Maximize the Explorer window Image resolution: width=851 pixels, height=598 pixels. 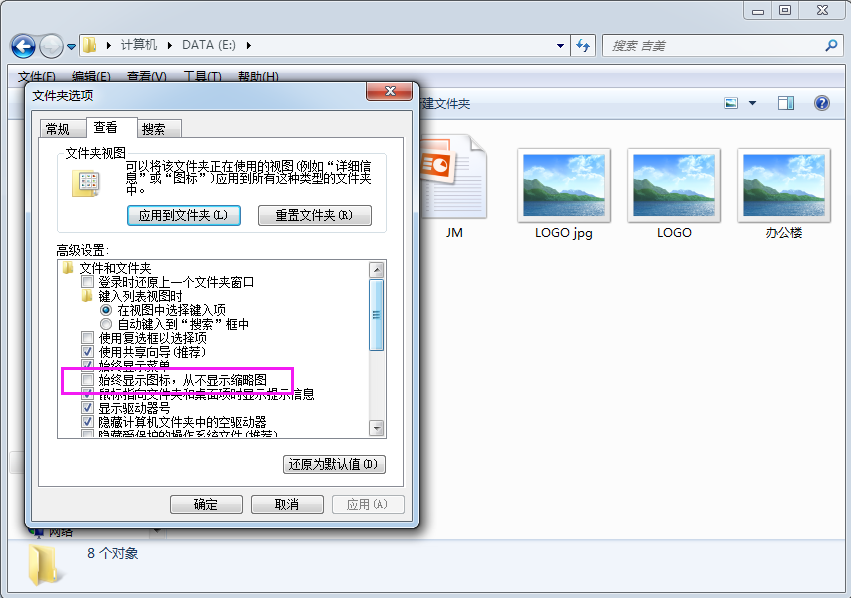tap(785, 10)
